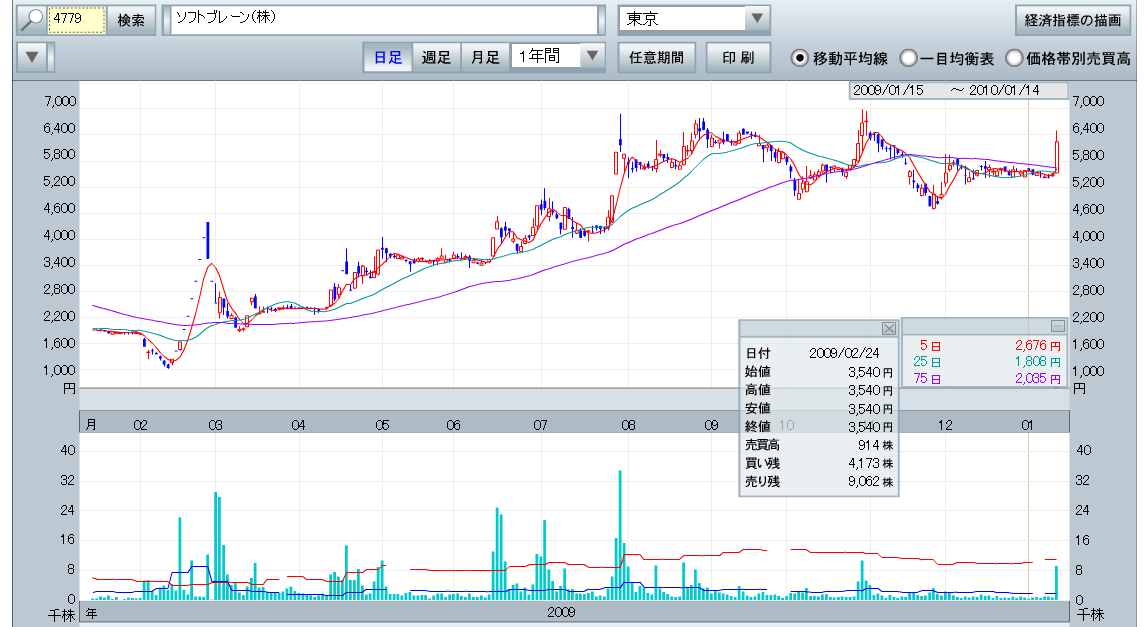Switch to the 週足 weekly chart tab
The width and height of the screenshot is (1146, 627).
(x=436, y=57)
